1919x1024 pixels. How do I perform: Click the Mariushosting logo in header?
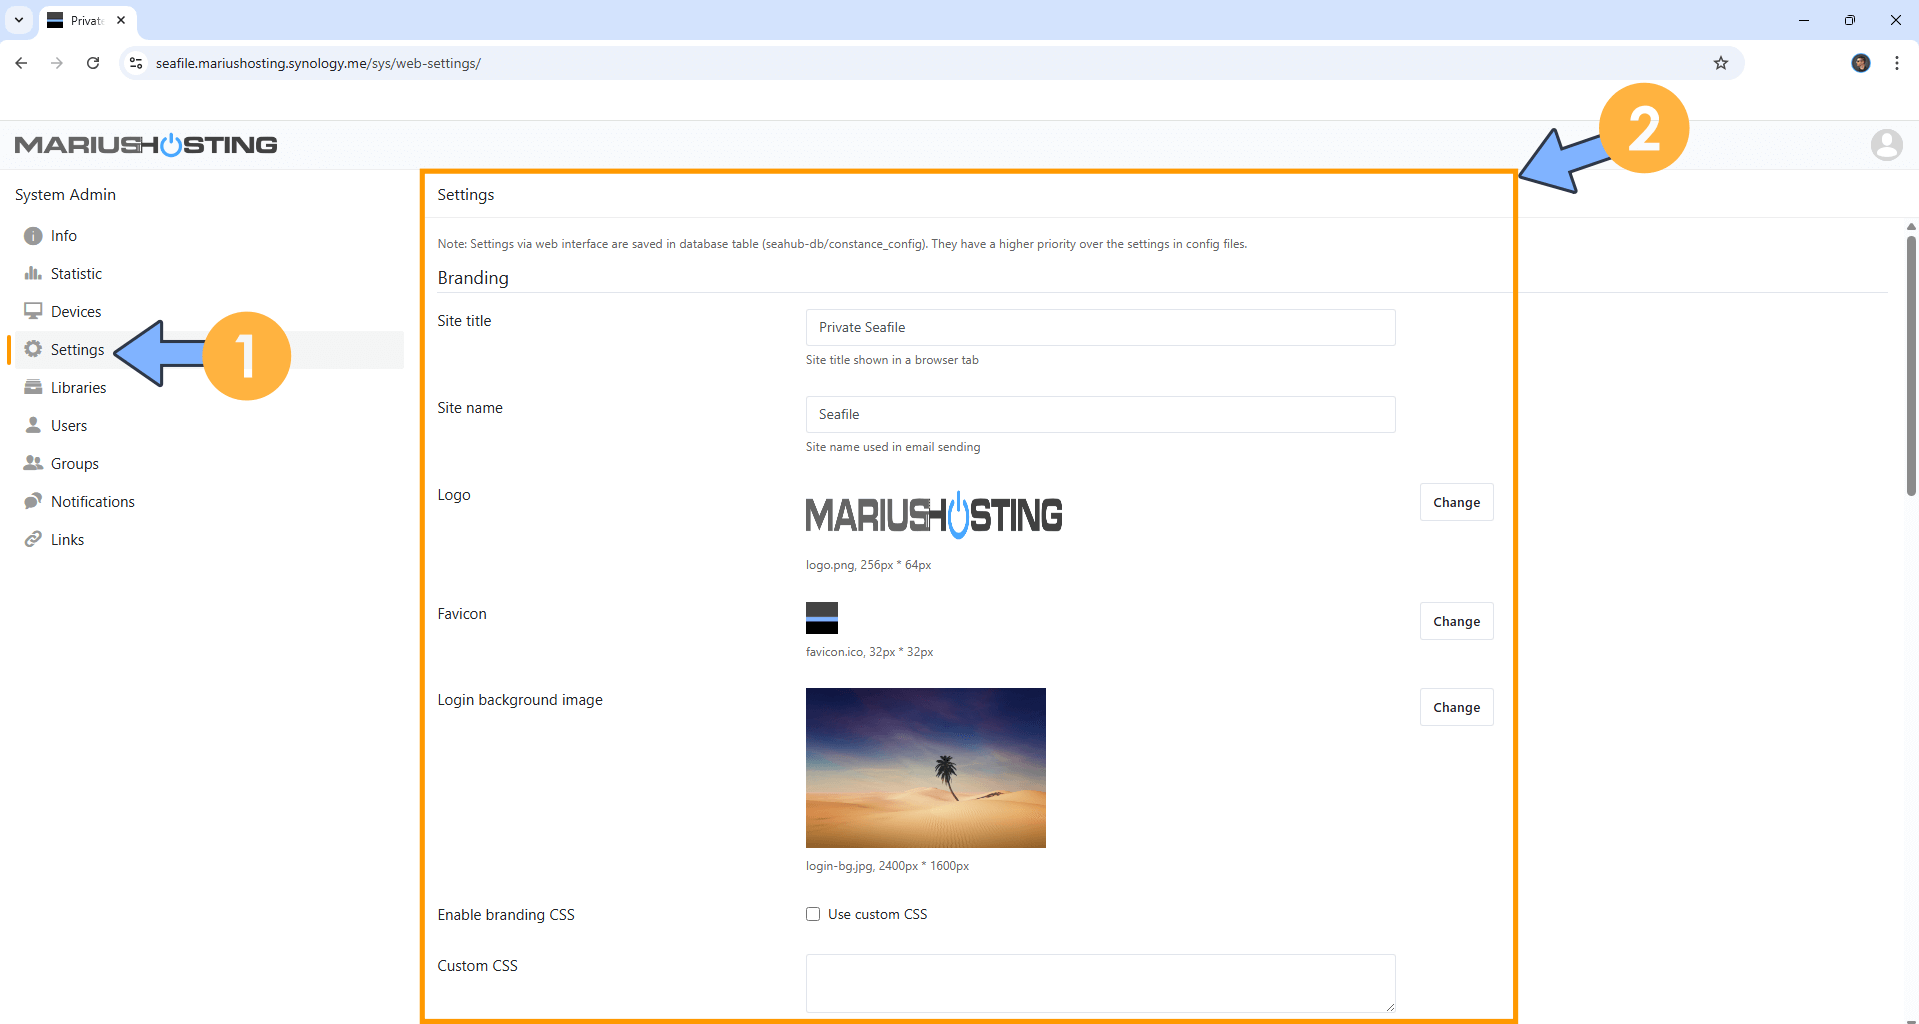point(146,145)
